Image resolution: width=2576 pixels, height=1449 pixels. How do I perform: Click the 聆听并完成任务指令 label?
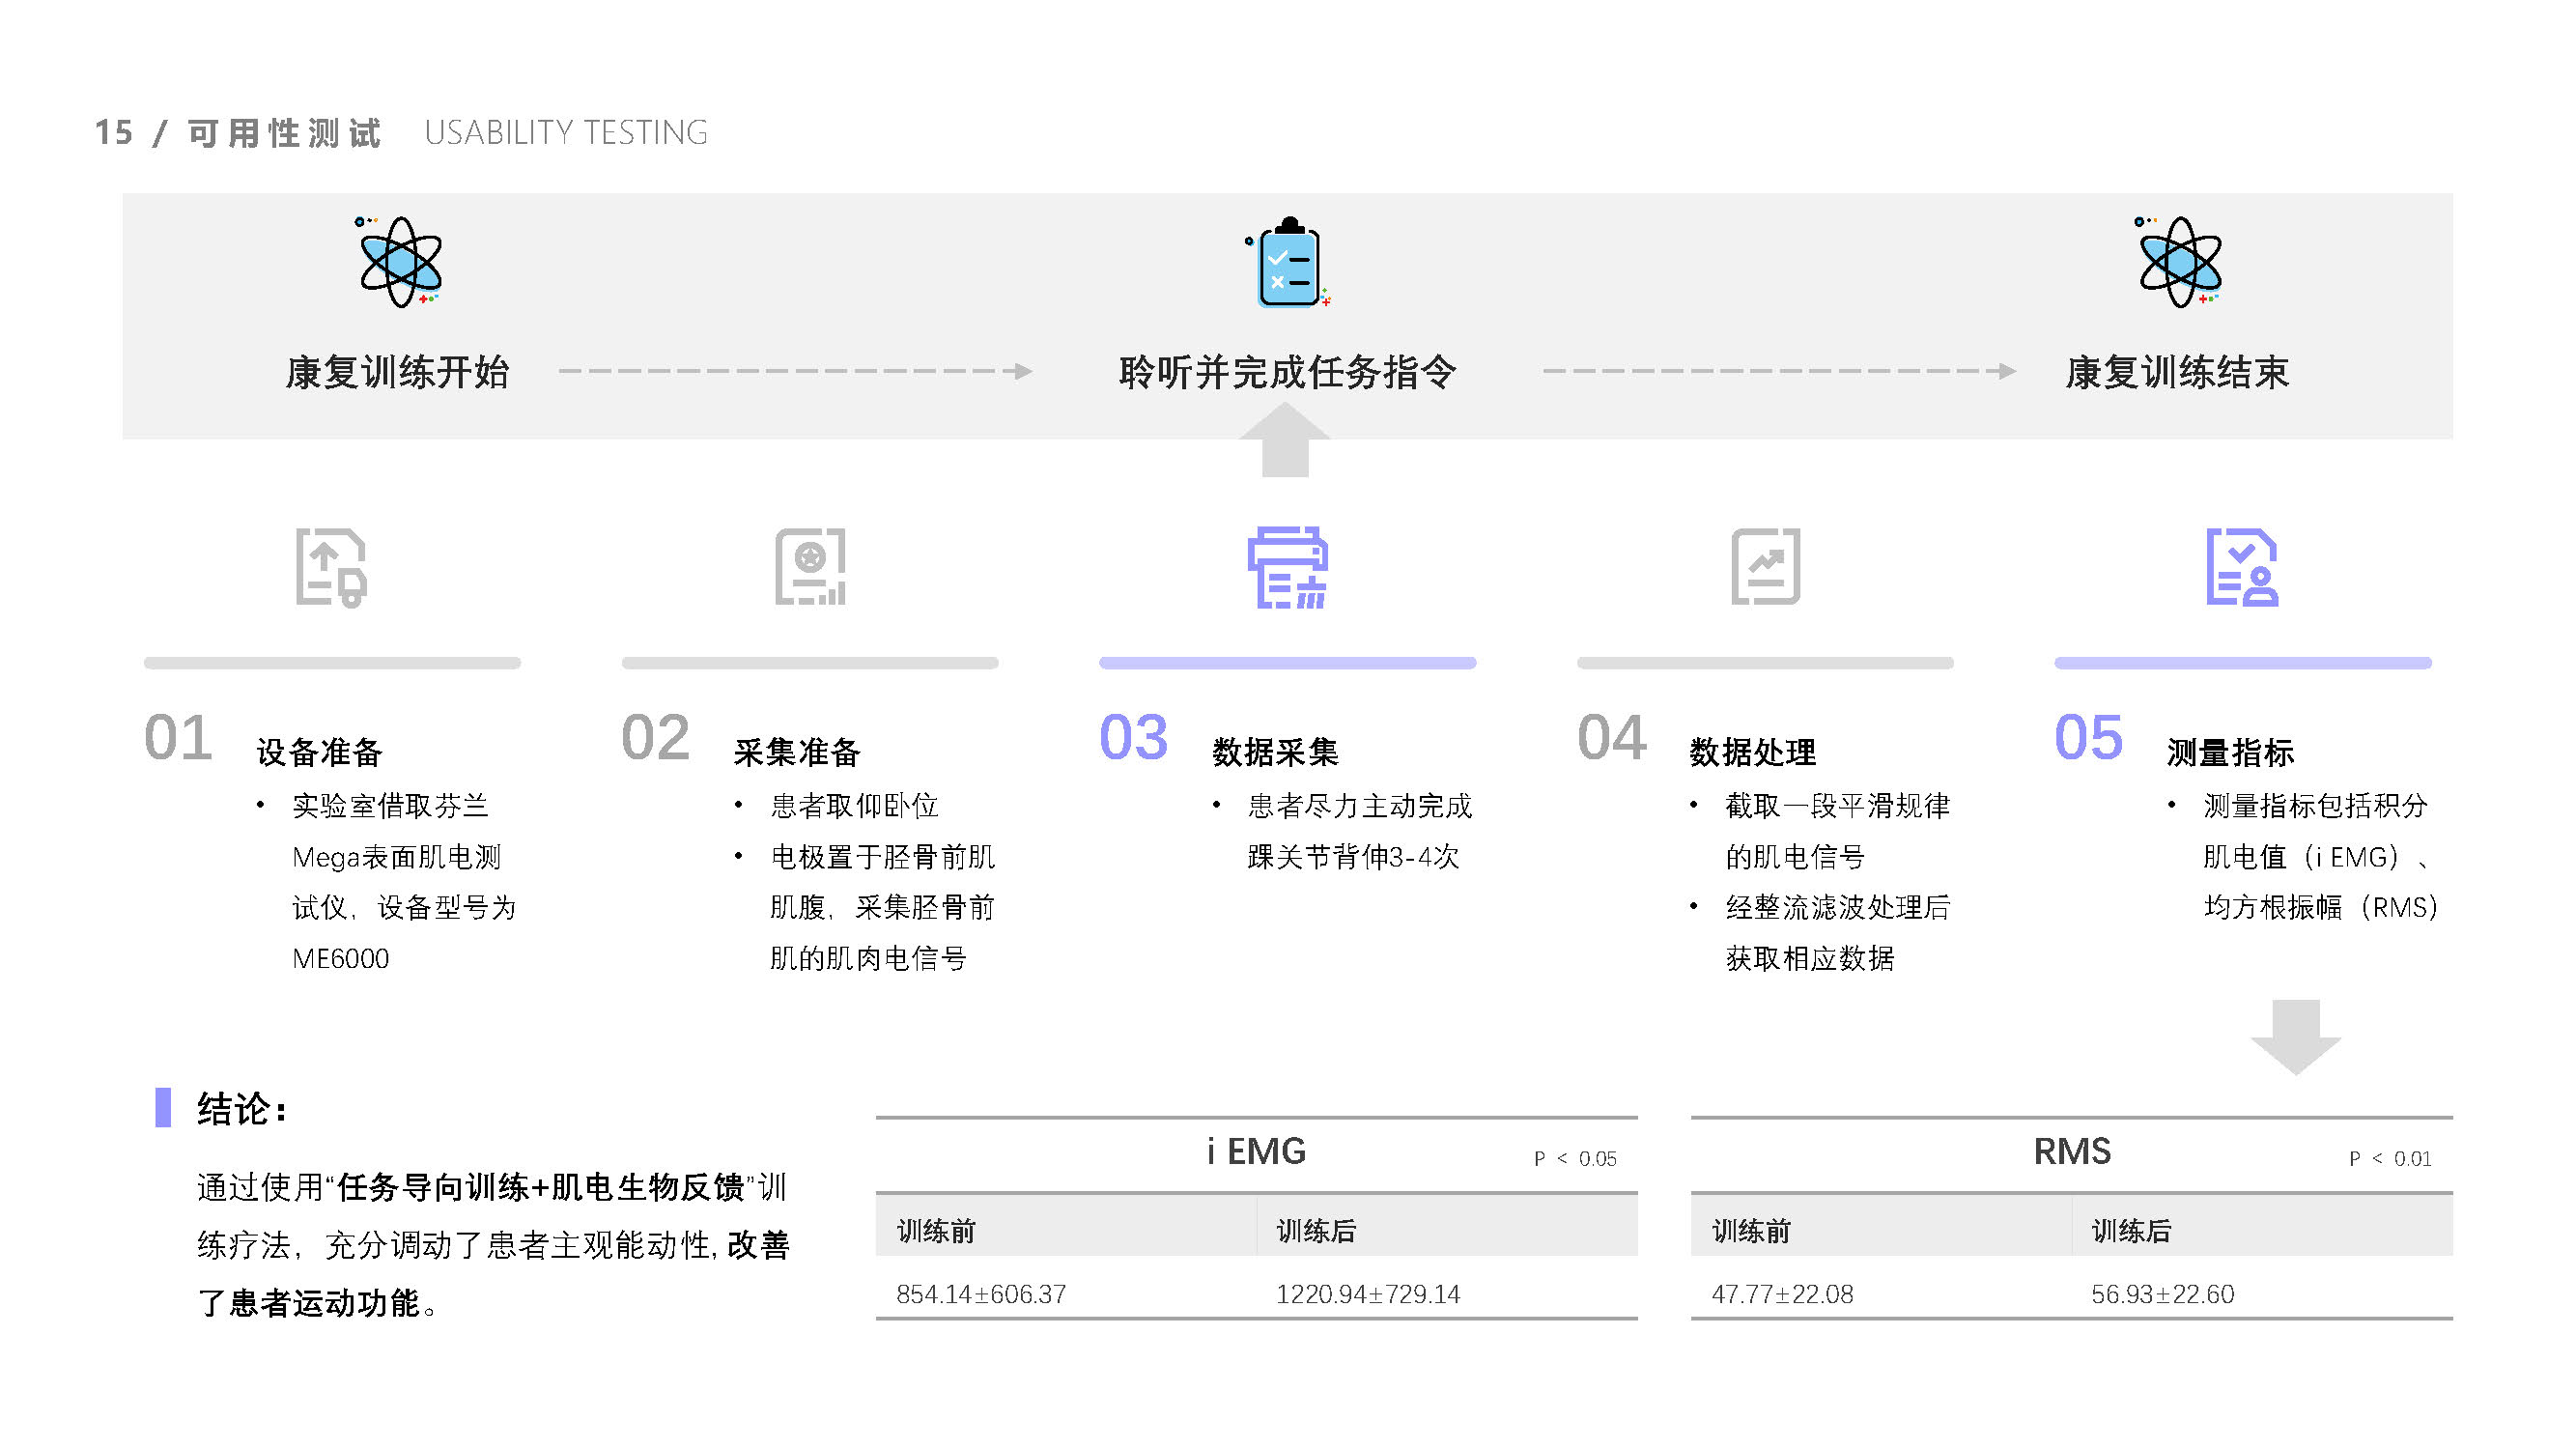pyautogui.click(x=1287, y=372)
